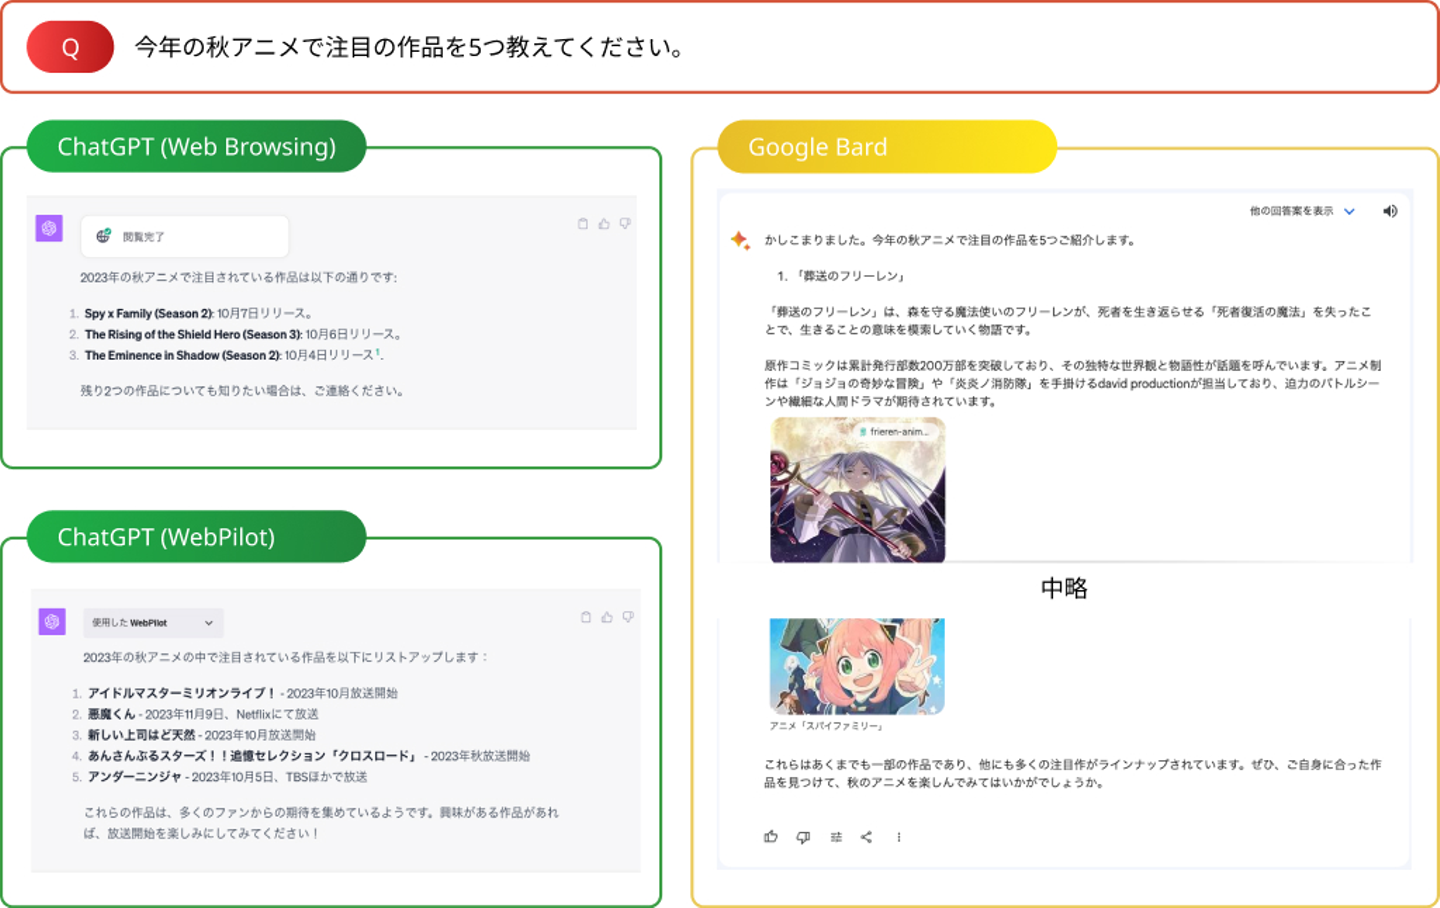Give the Bard answer a thumbs up
The image size is (1440, 908).
point(771,837)
